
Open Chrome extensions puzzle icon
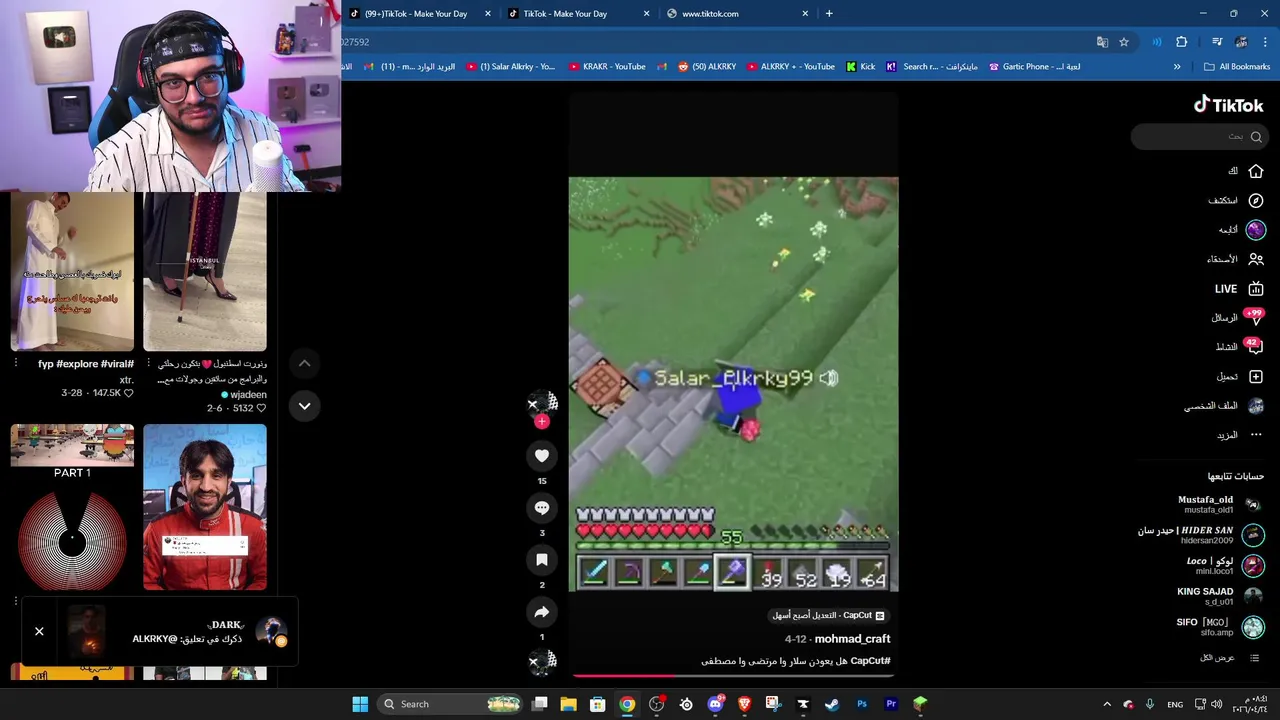tap(1181, 42)
